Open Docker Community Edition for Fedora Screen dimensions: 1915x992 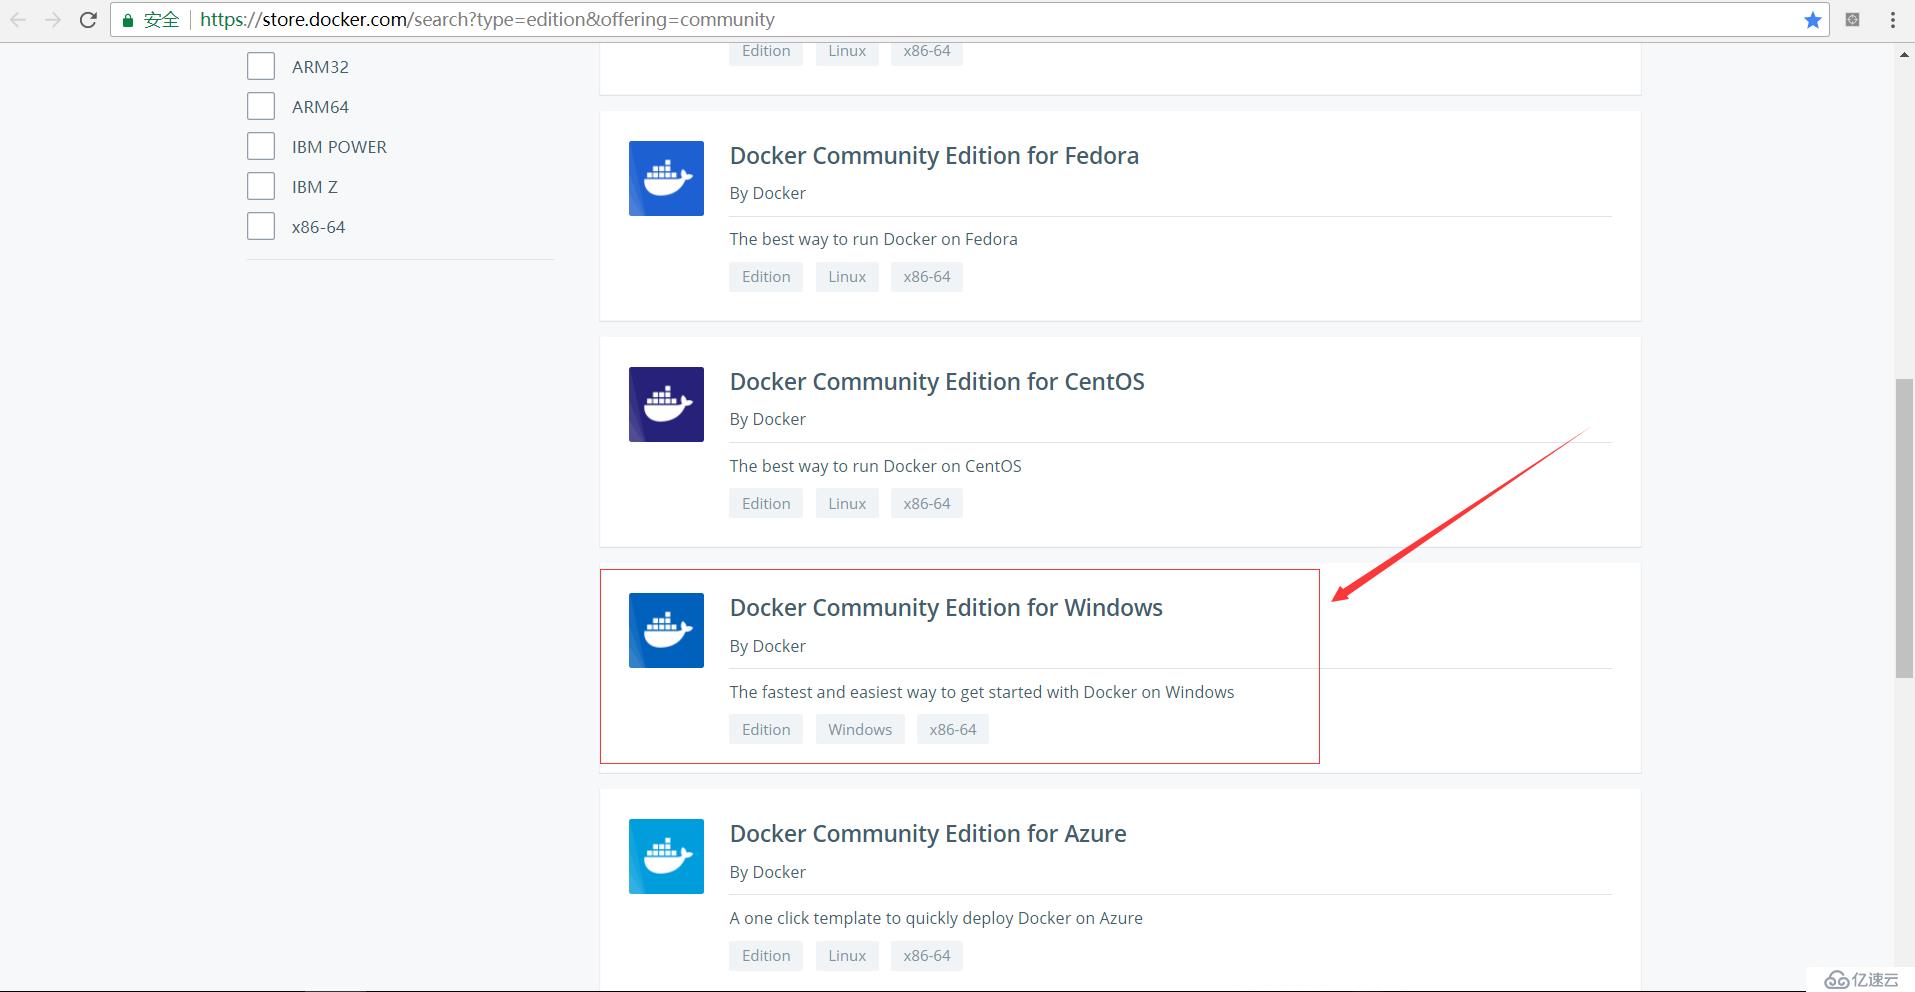pos(934,156)
